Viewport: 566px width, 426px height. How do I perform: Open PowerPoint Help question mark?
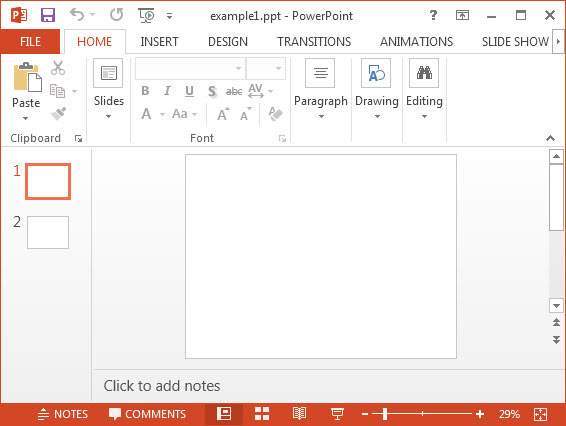click(433, 15)
